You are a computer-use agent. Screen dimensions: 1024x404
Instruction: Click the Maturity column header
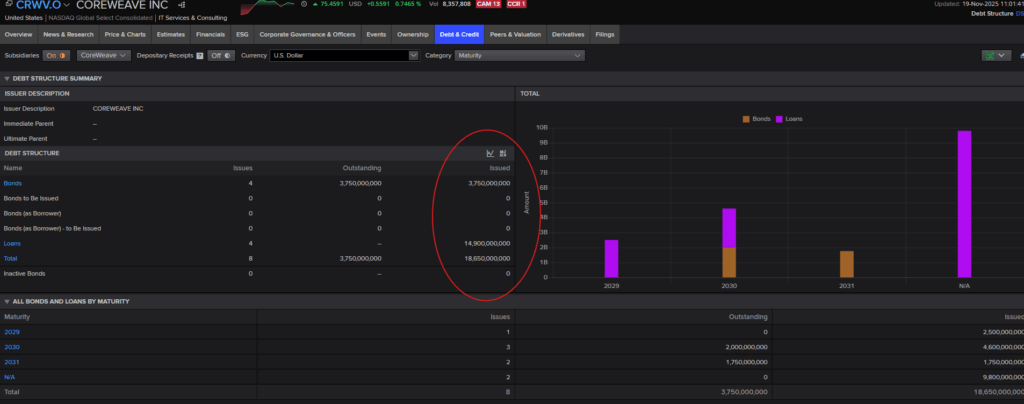[17, 317]
